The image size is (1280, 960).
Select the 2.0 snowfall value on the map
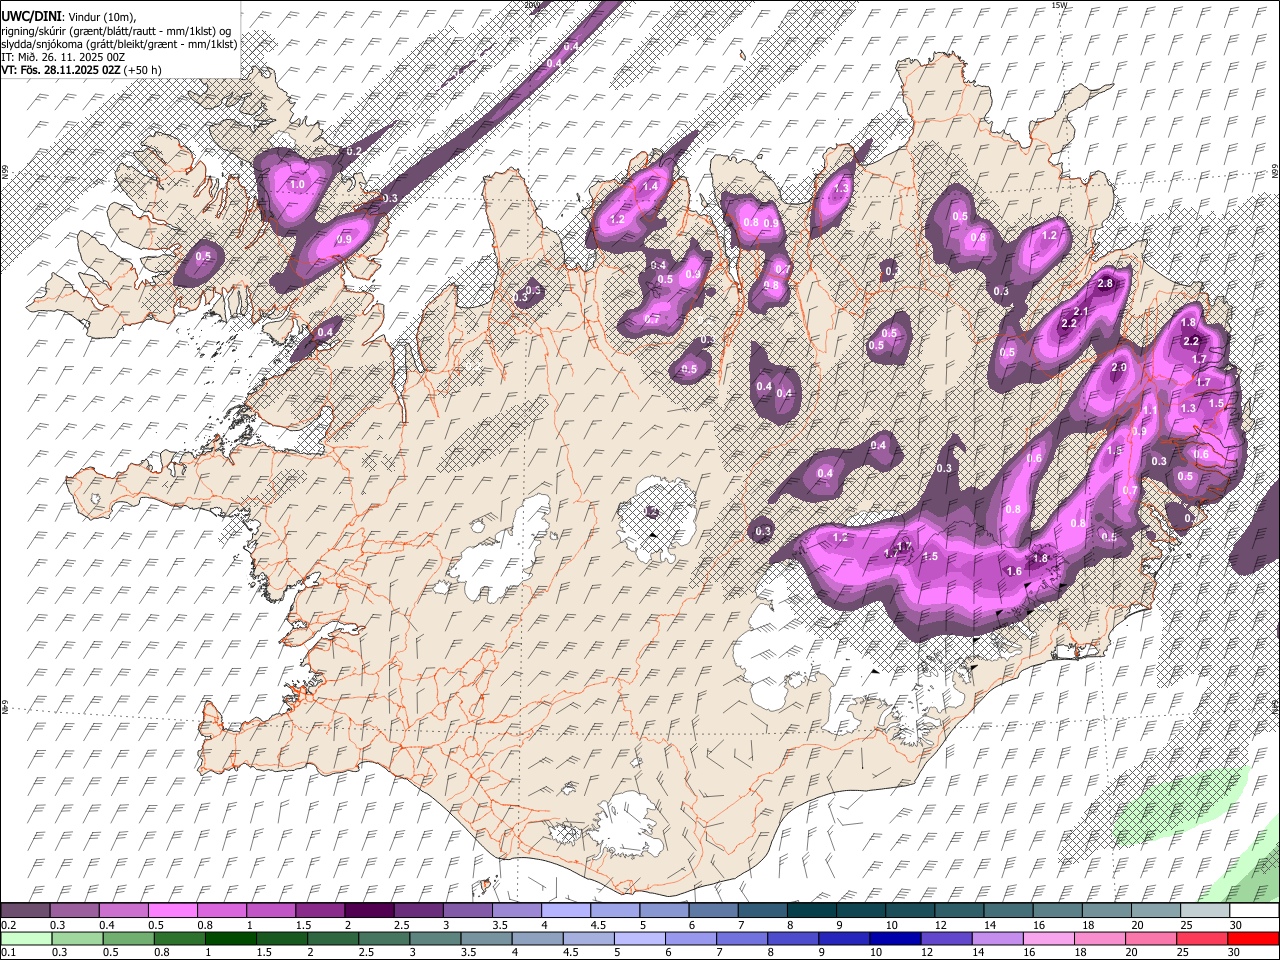point(1119,368)
